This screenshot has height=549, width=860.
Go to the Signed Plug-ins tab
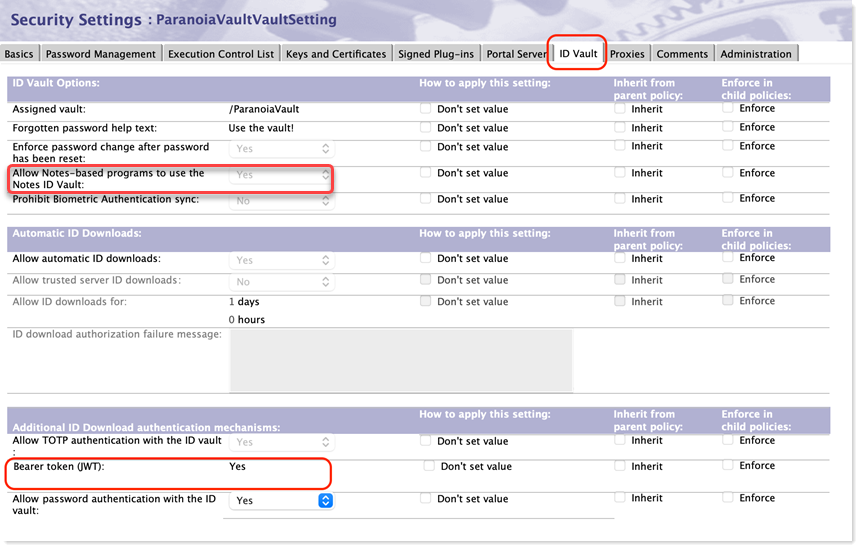point(436,54)
